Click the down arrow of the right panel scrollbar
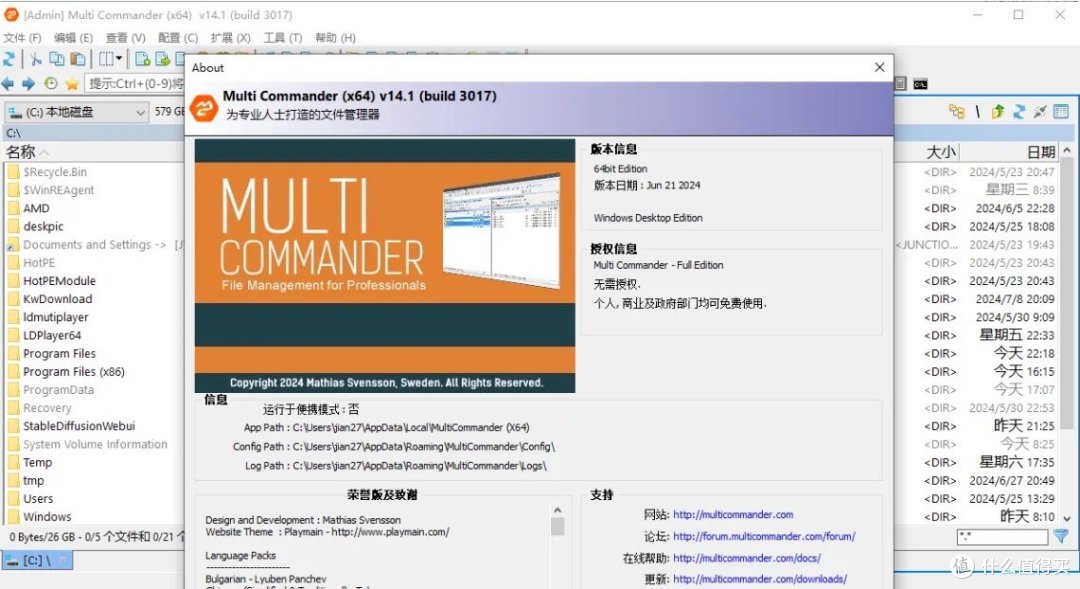 tap(1067, 518)
